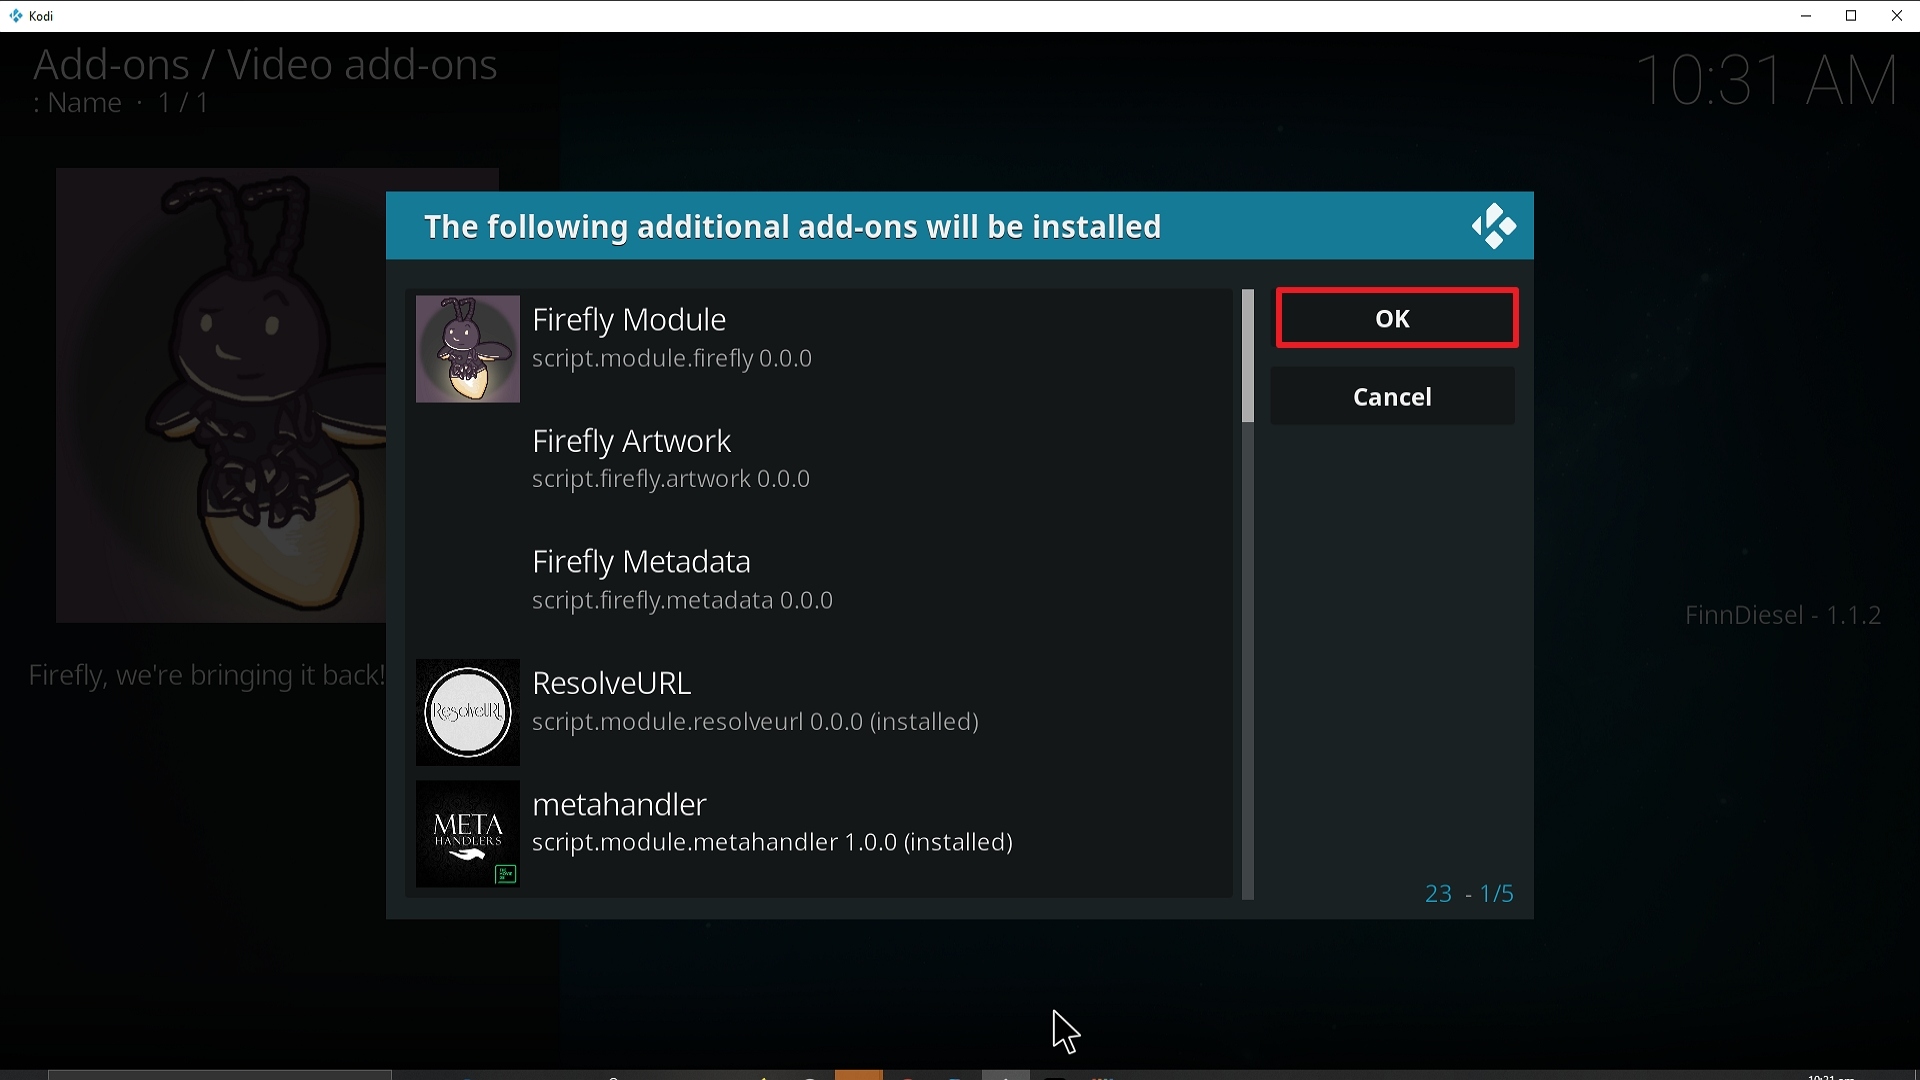Minimize the Kodi window
The width and height of the screenshot is (1920, 1080).
pyautogui.click(x=1806, y=16)
